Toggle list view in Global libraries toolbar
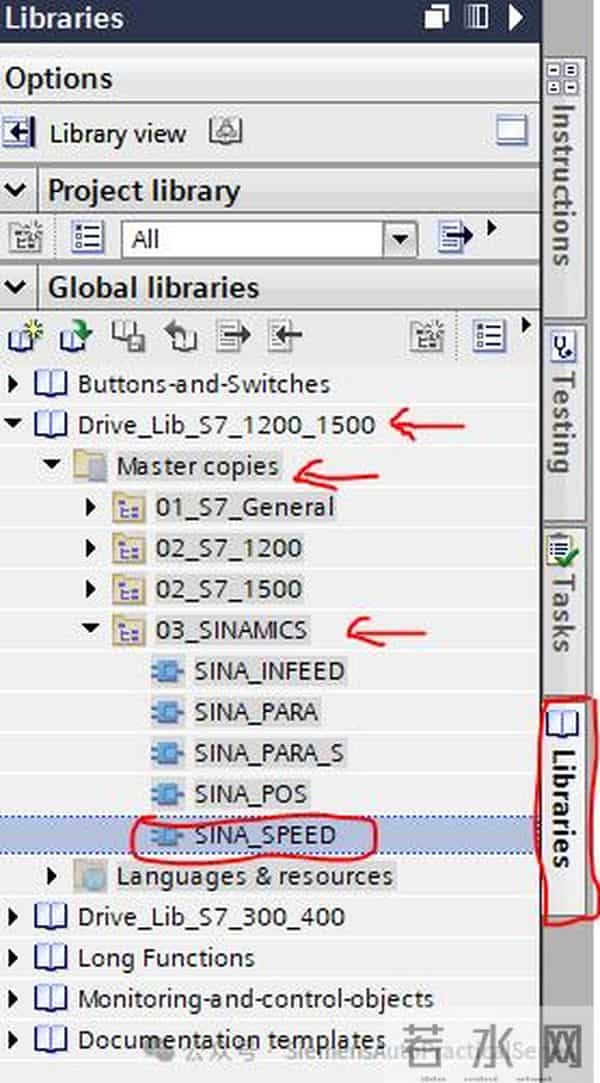Image resolution: width=600 pixels, height=1083 pixels. 488,337
